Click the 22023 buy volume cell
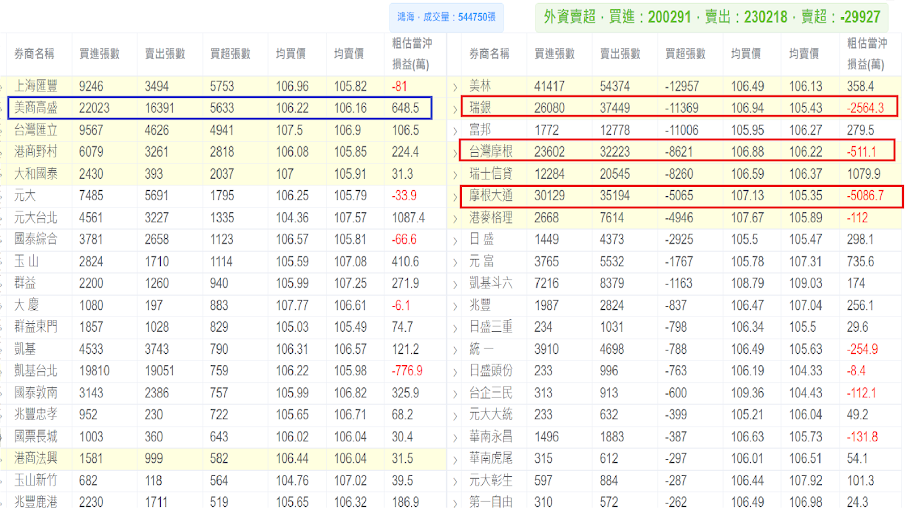Viewport: 907px width, 510px height. [x=94, y=108]
